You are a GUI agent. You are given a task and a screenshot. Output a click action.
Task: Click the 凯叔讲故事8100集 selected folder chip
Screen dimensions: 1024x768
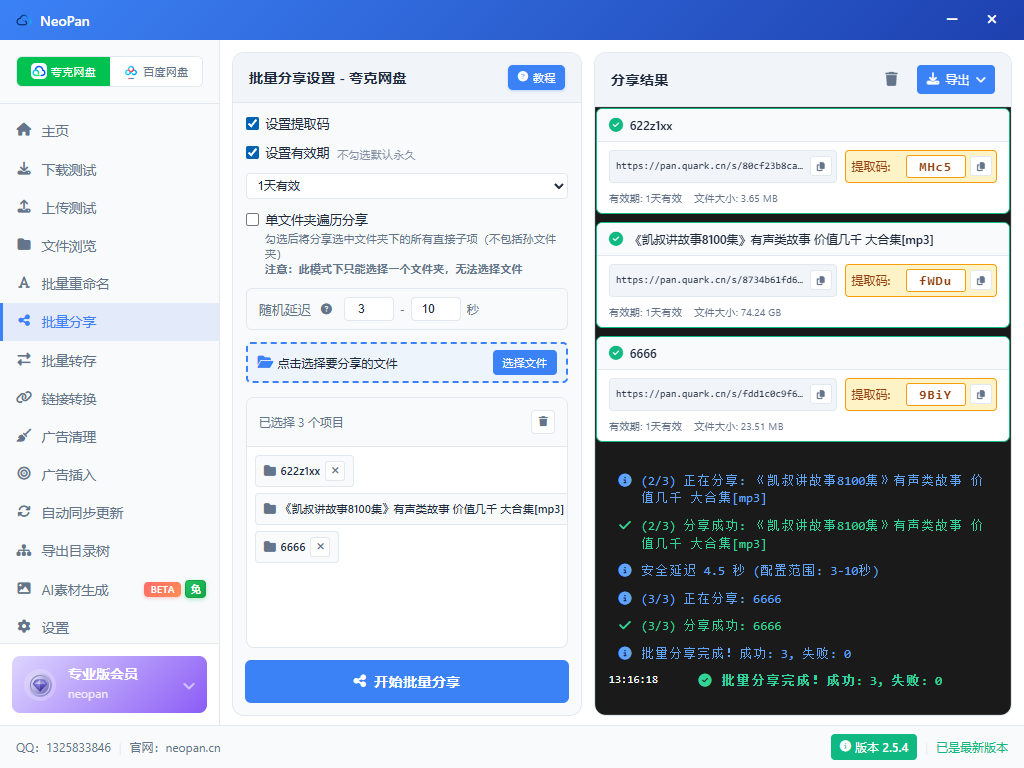pos(411,509)
